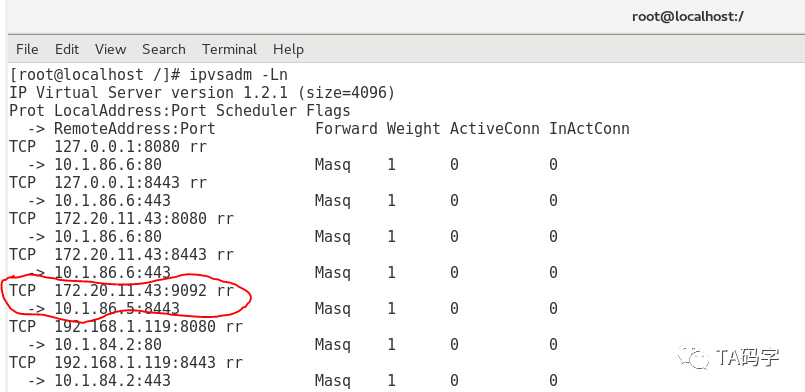Open the Terminal menu
The image size is (805, 392).
tap(229, 49)
